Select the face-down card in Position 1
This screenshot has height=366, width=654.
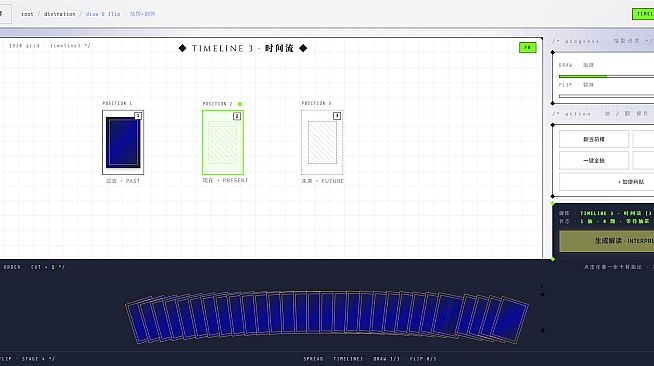tap(123, 143)
